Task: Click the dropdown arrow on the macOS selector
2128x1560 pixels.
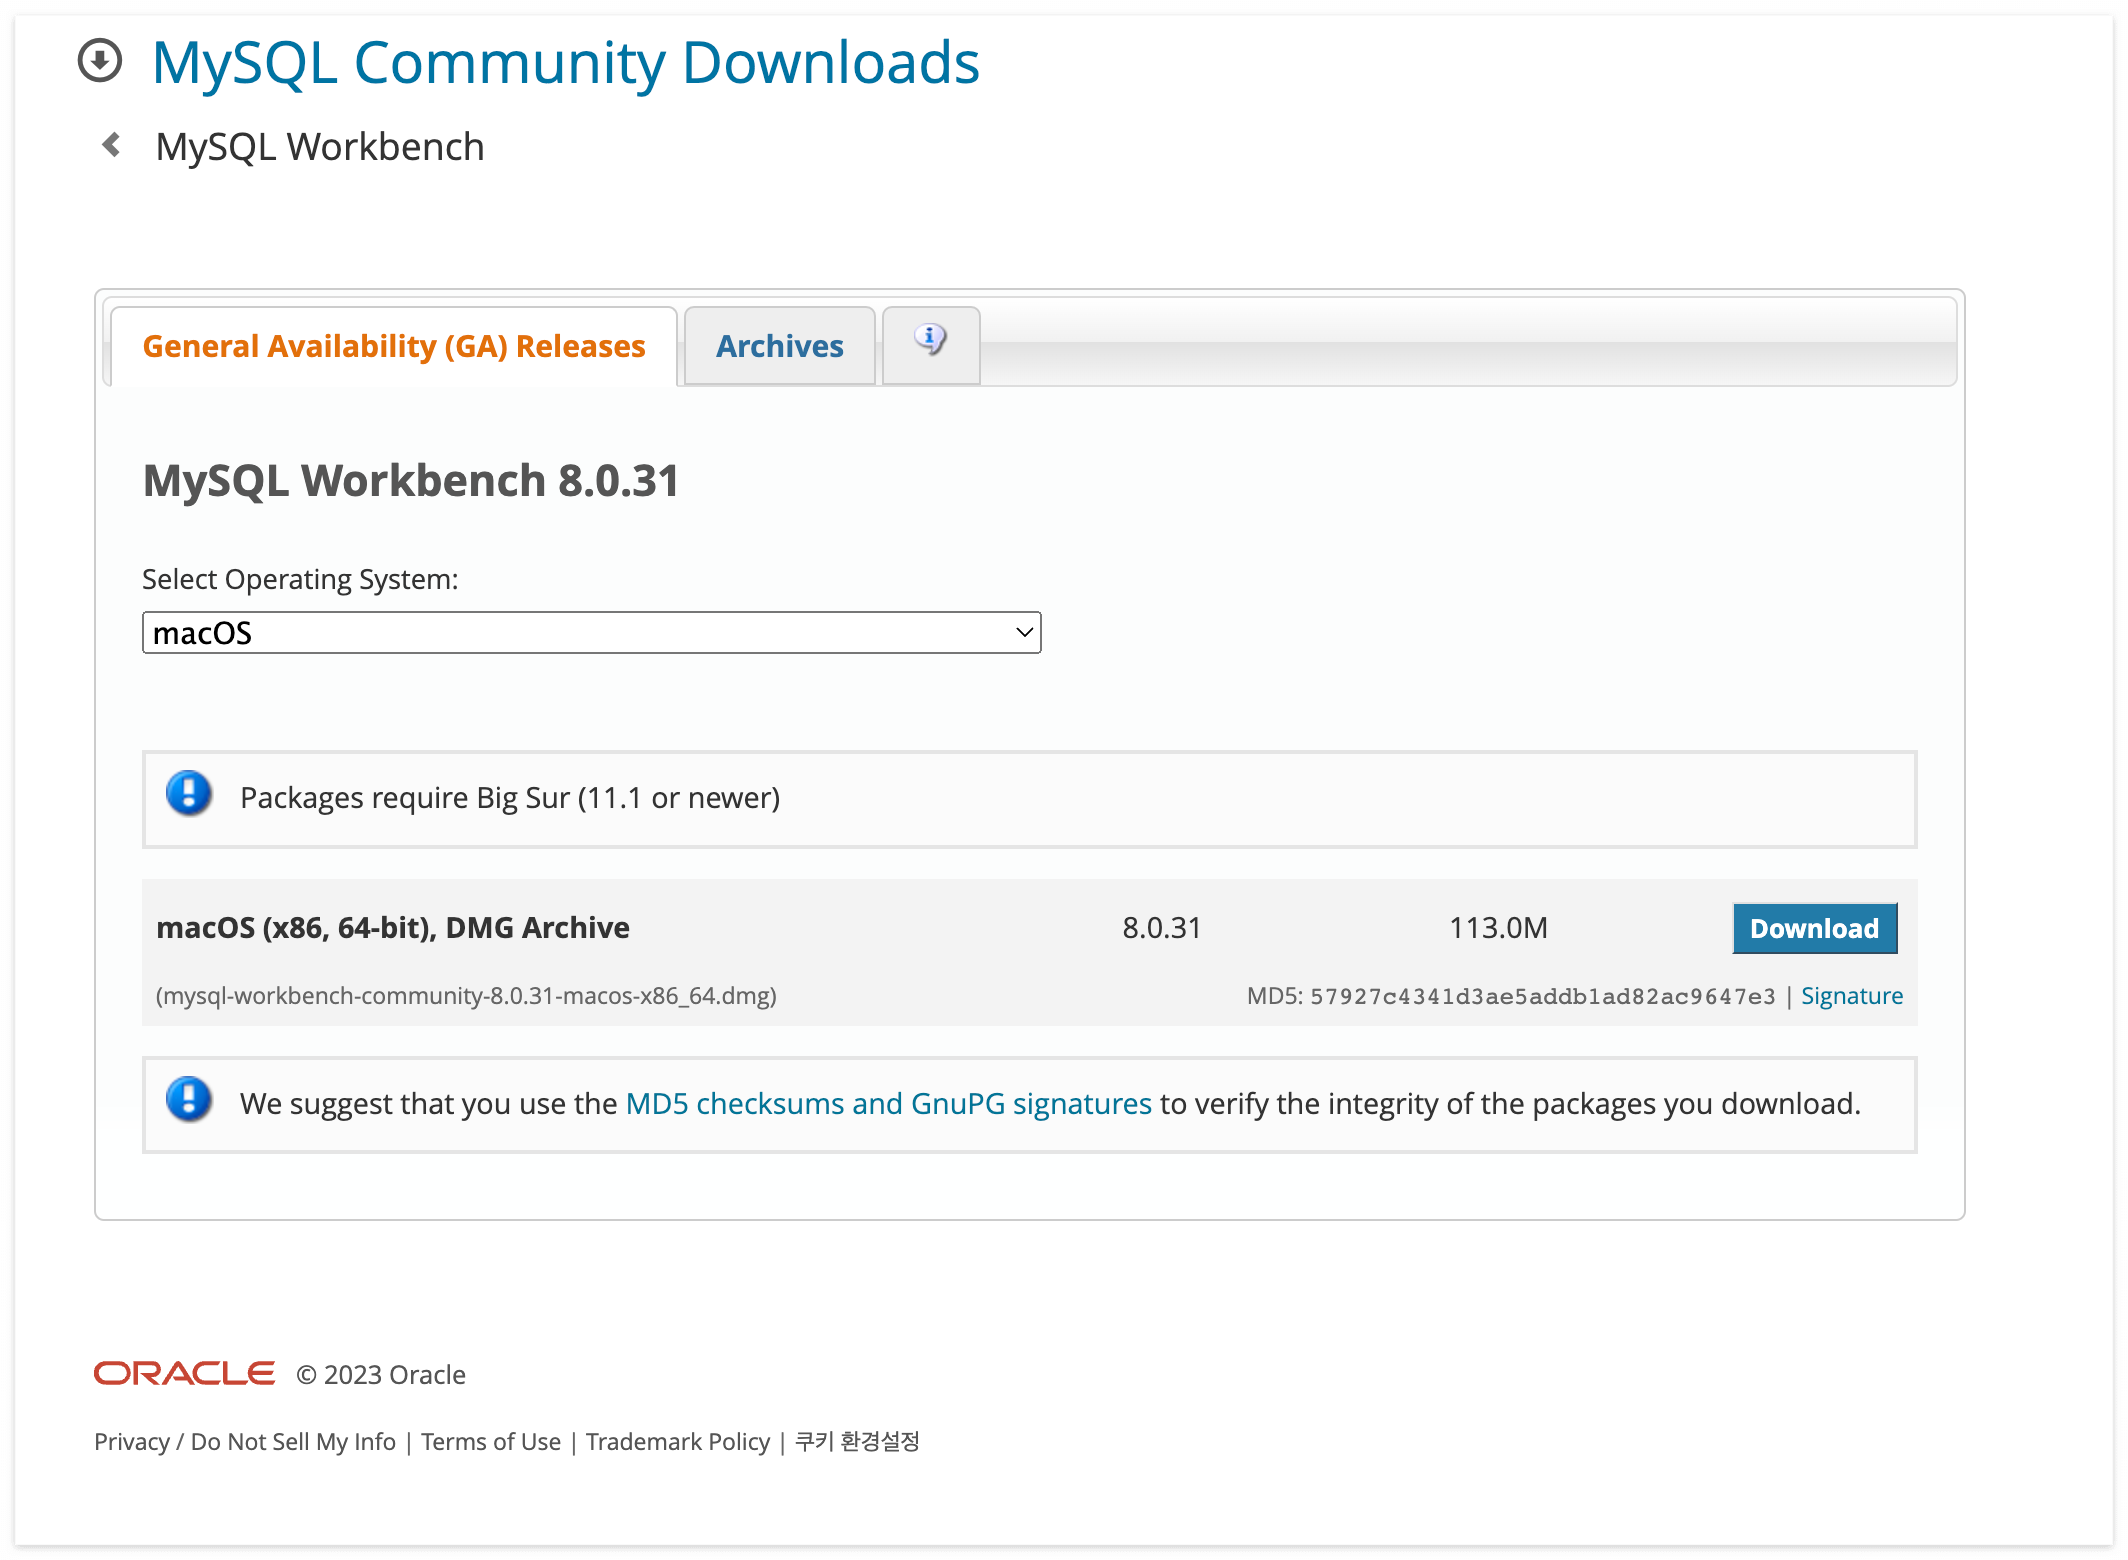Action: click(1023, 633)
